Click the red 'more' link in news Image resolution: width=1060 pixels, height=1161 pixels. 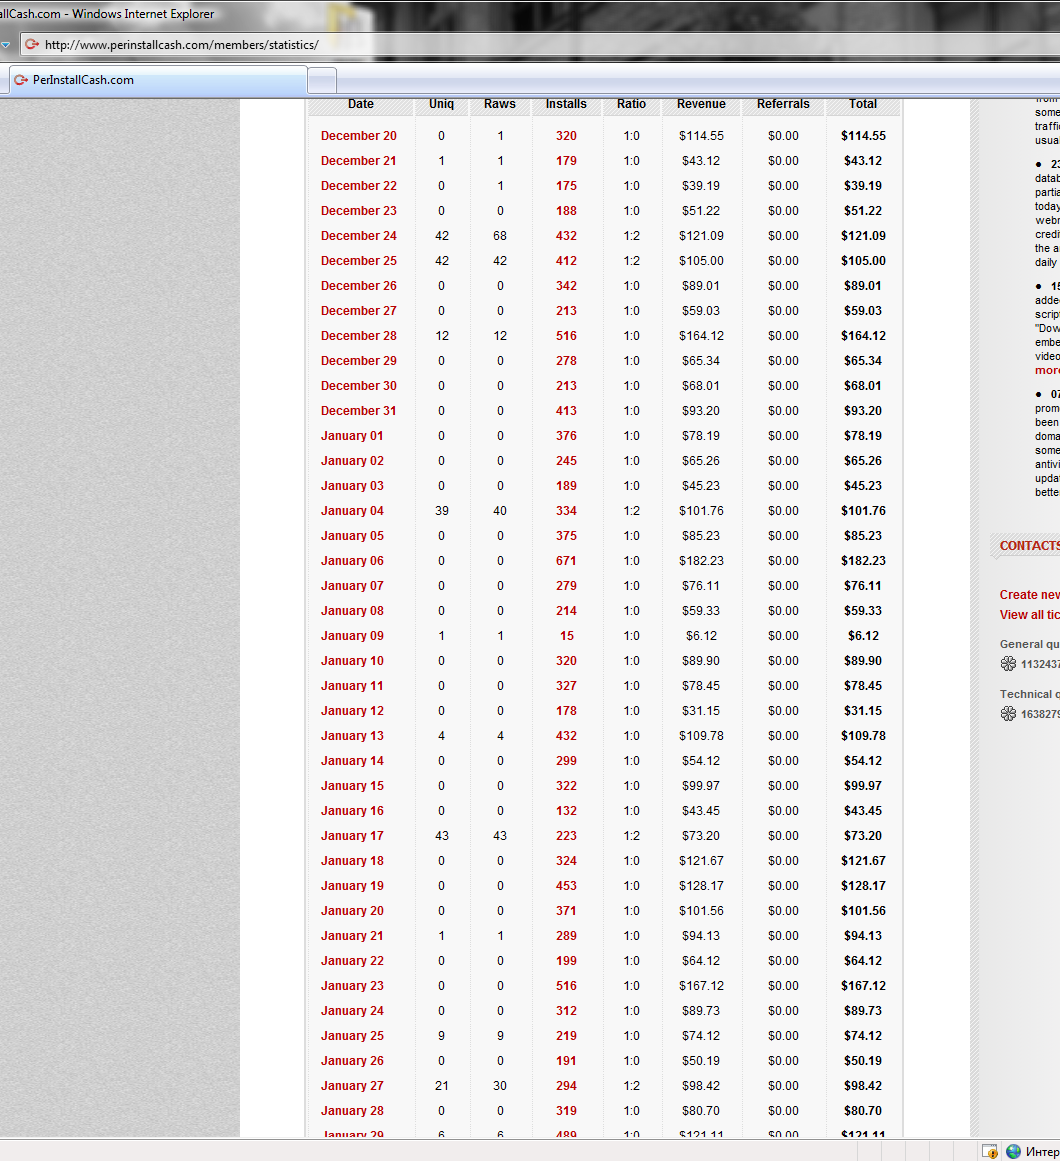click(1047, 370)
